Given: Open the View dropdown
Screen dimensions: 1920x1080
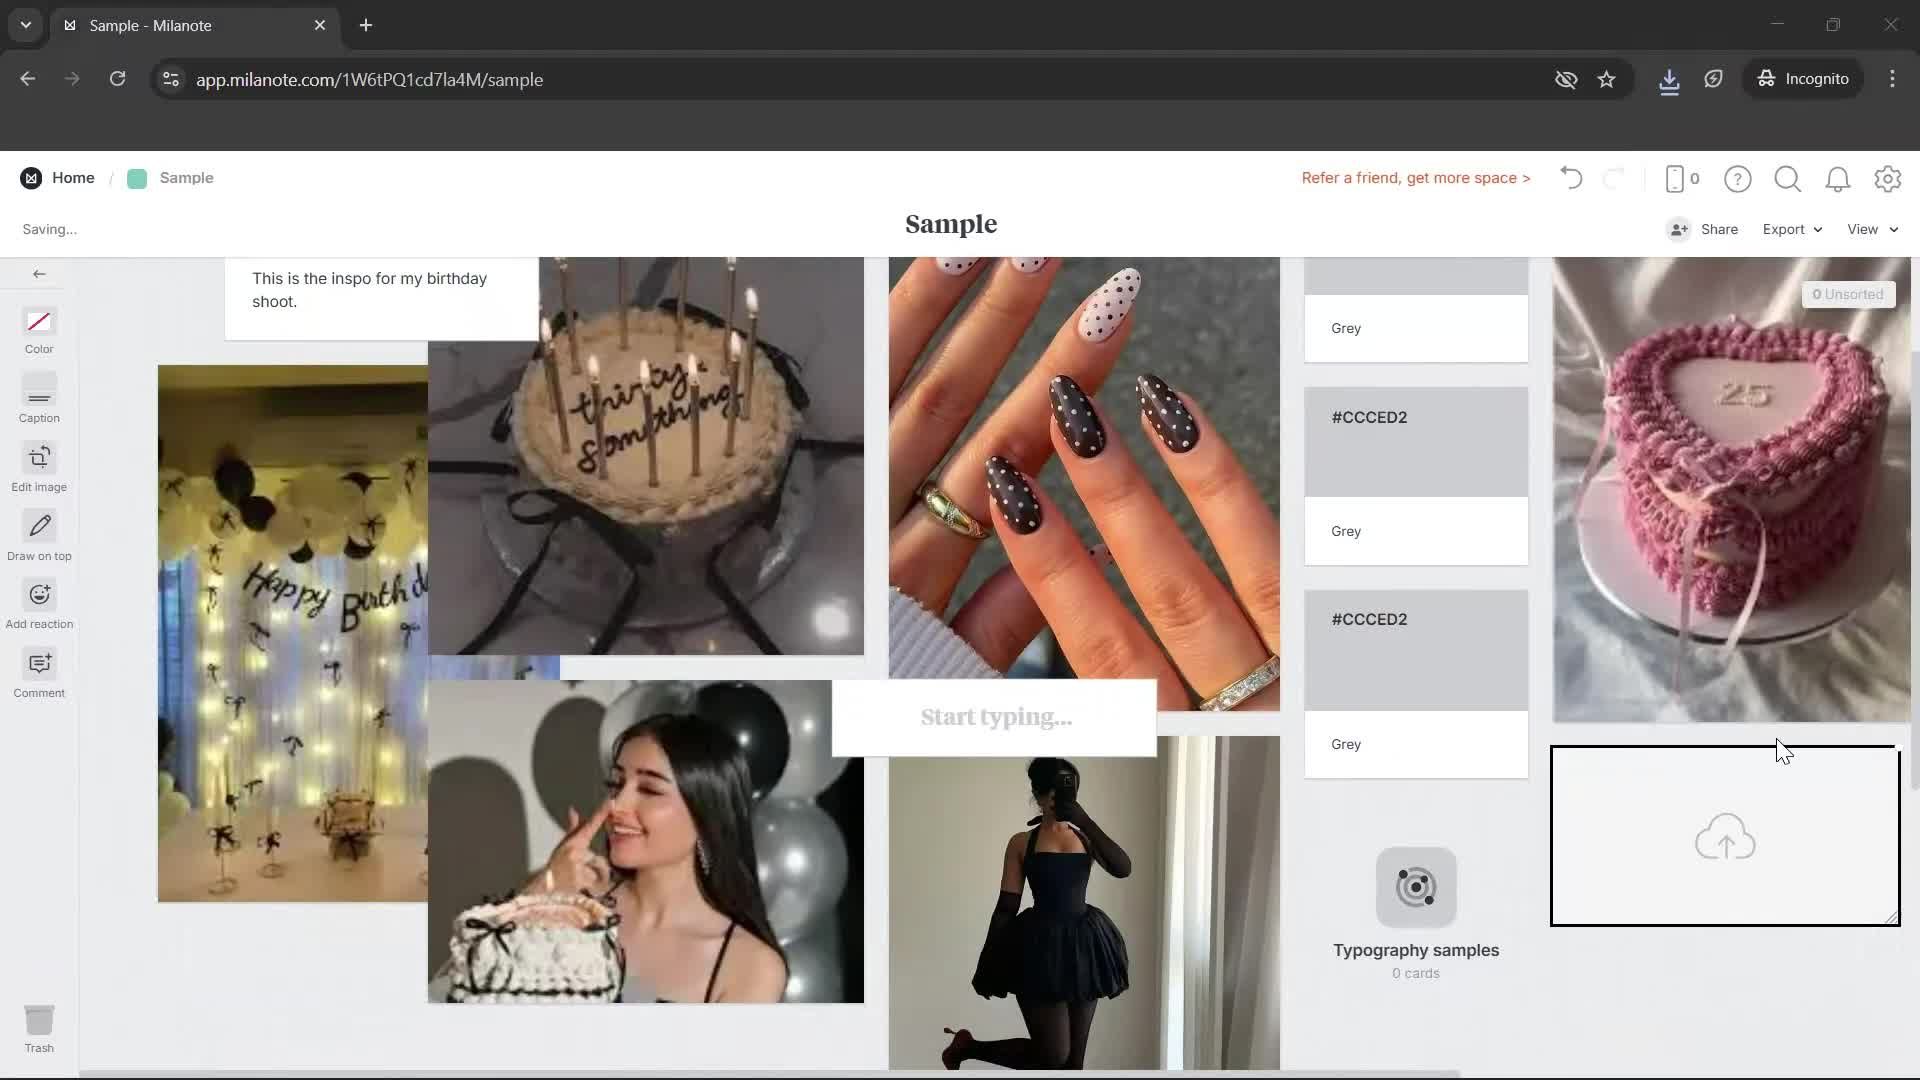Looking at the screenshot, I should [1869, 229].
